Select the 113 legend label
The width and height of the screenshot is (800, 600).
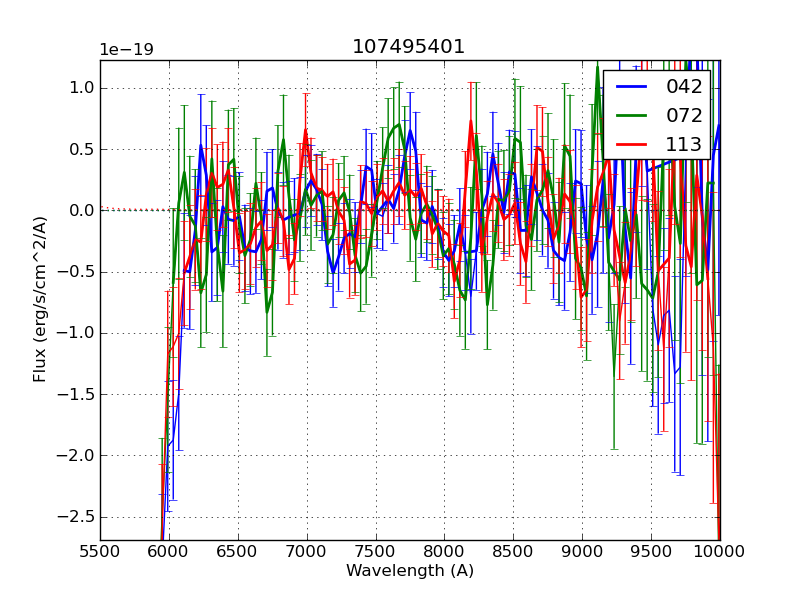pyautogui.click(x=683, y=144)
